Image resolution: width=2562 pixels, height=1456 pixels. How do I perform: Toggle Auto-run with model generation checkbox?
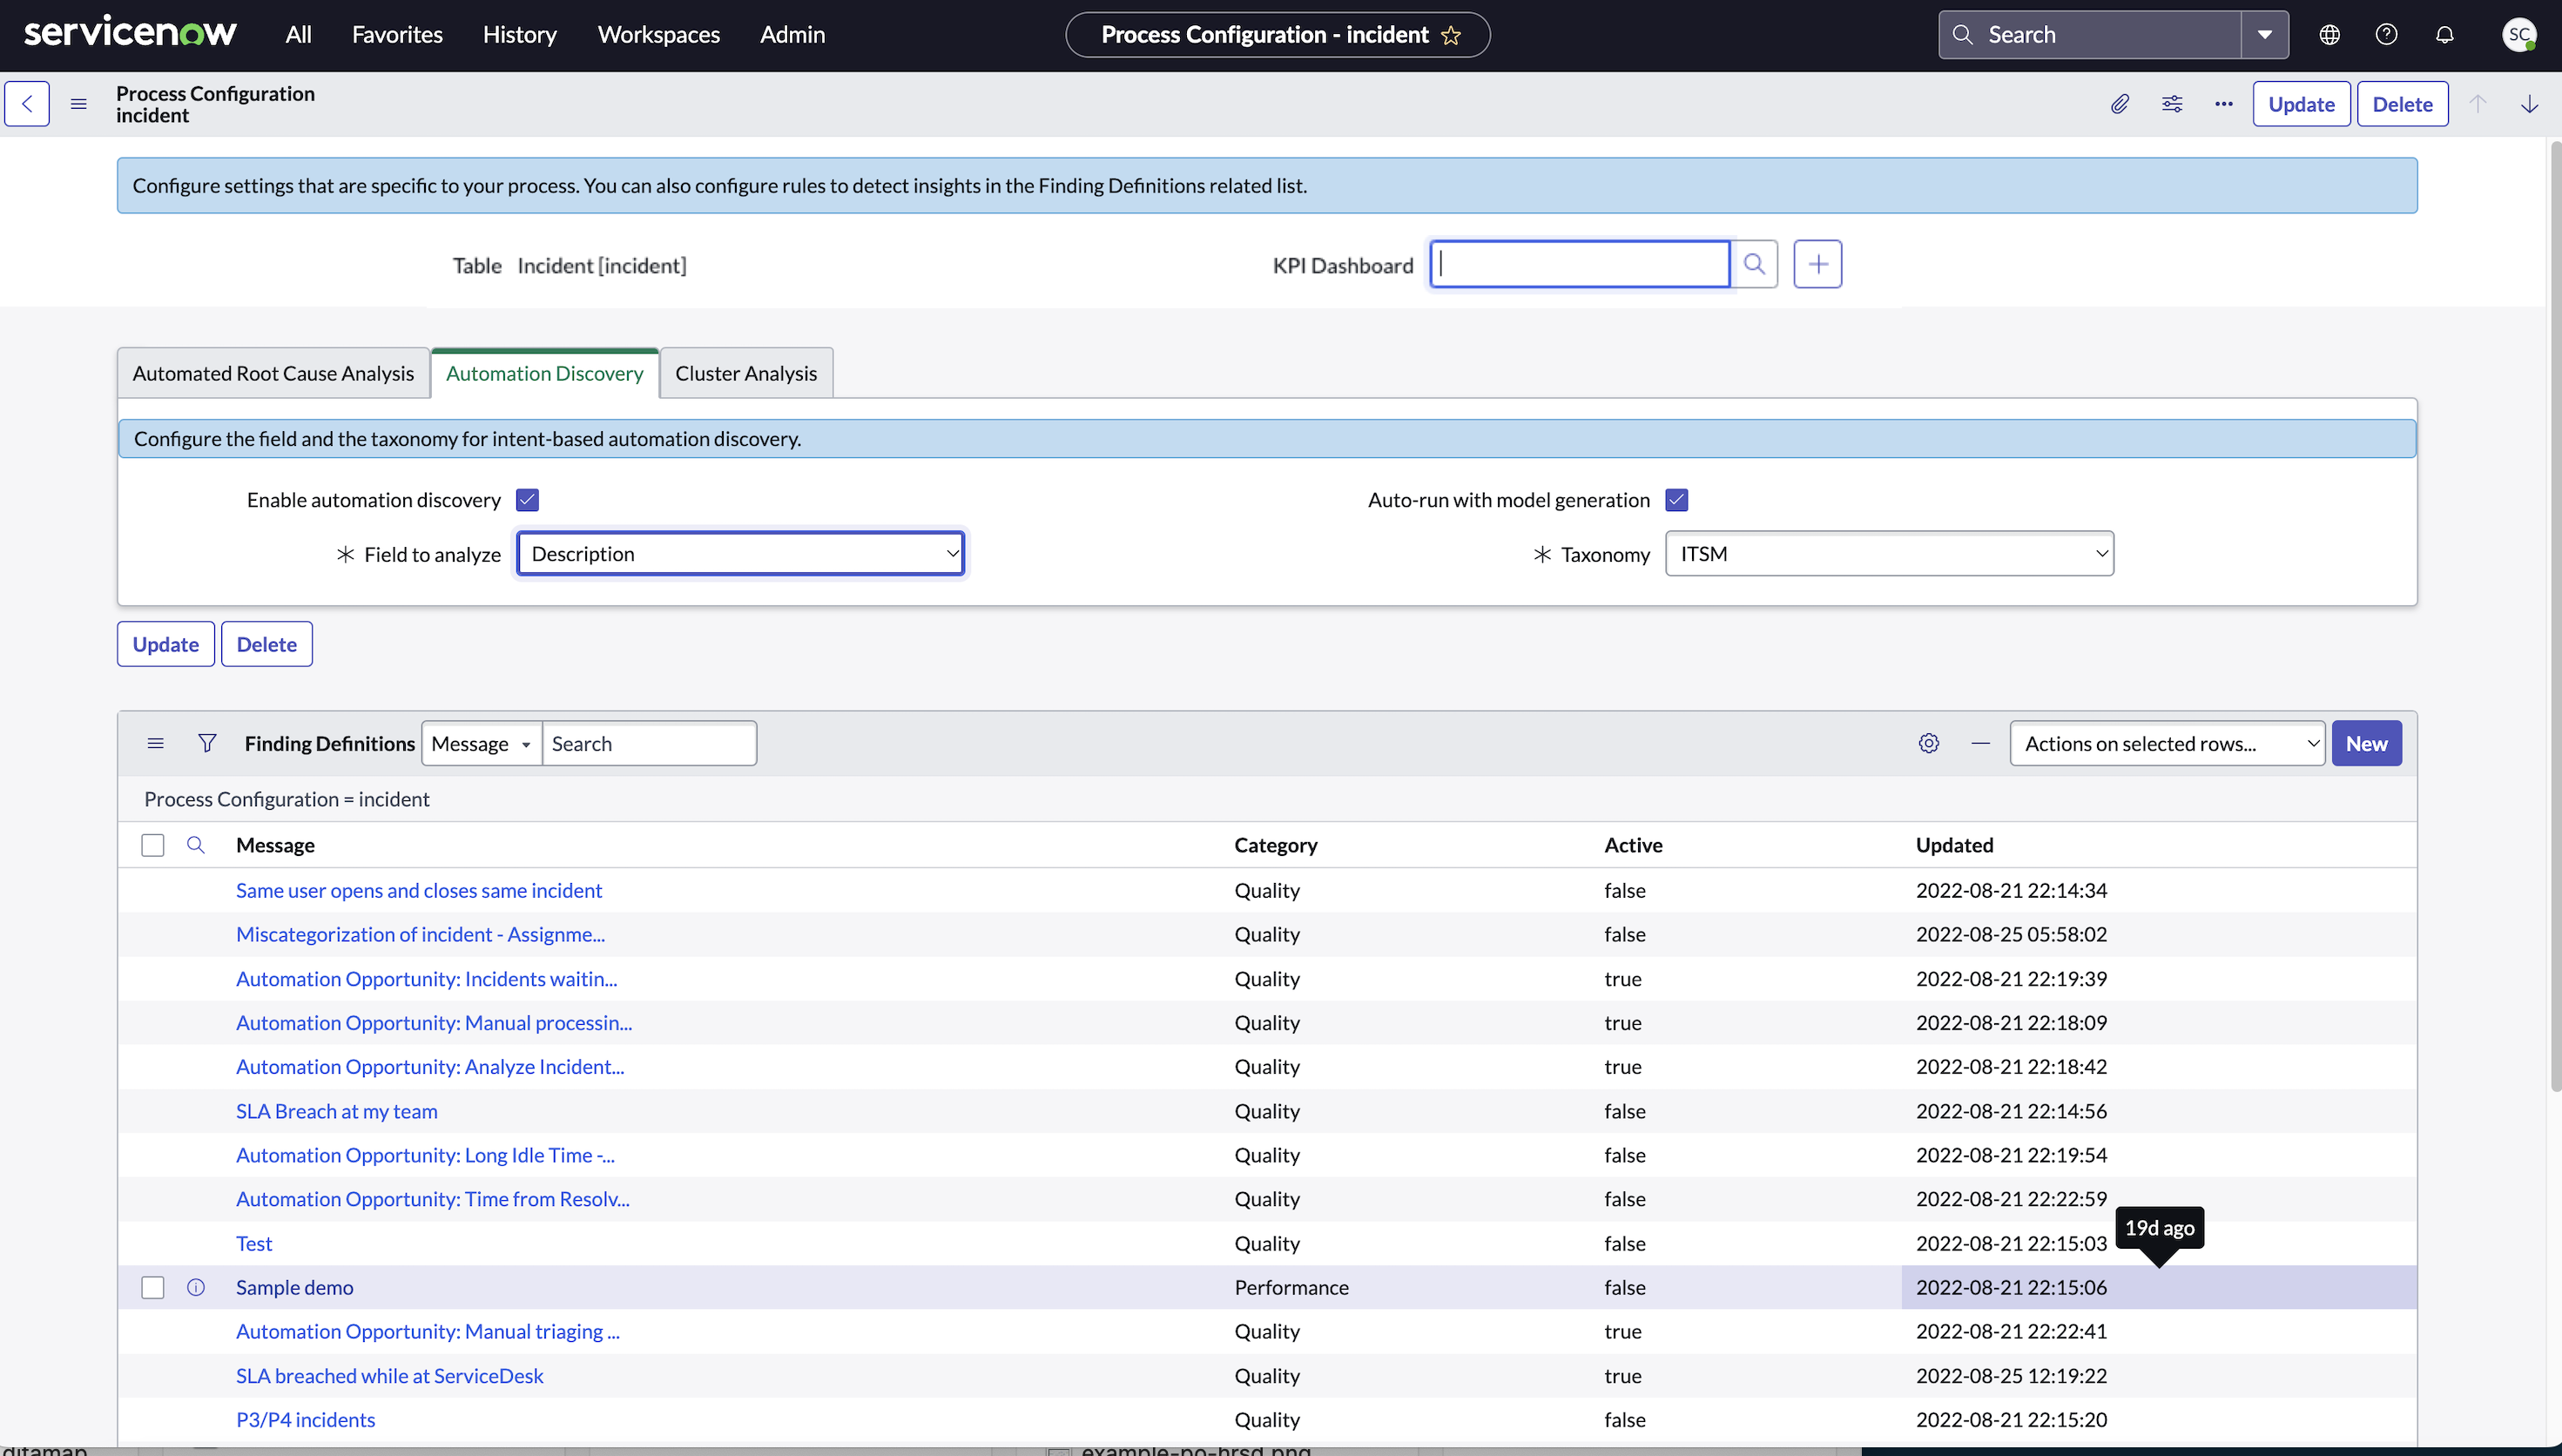(1677, 500)
